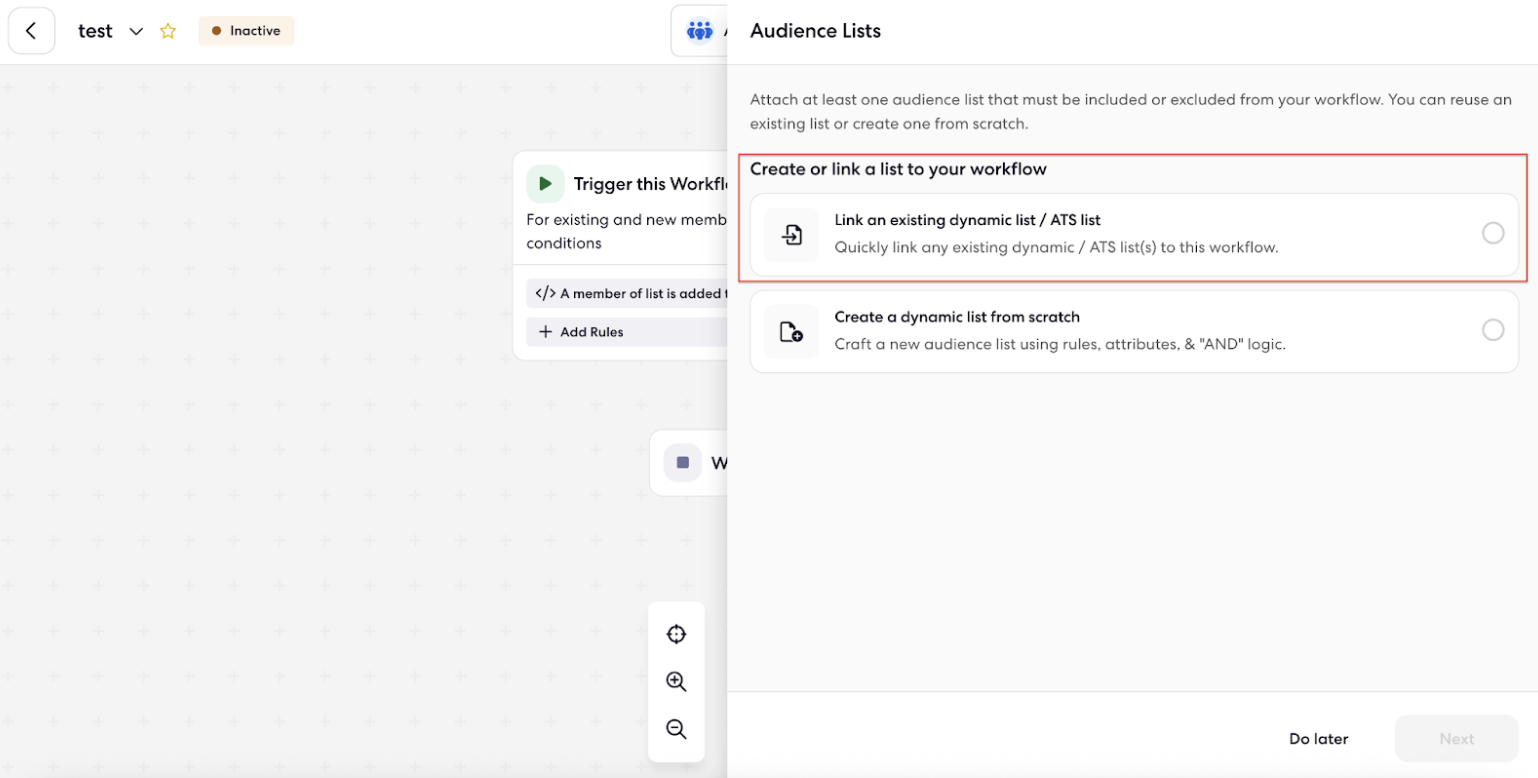Viewport: 1538px width, 778px height.
Task: Click the purple stop node icon
Action: coord(683,463)
